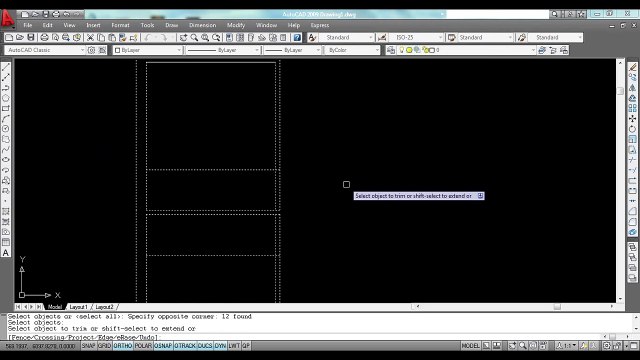Screen dimensions: 640x360
Task: Open the ByLayer lineweight dropdown
Action: 292,50
